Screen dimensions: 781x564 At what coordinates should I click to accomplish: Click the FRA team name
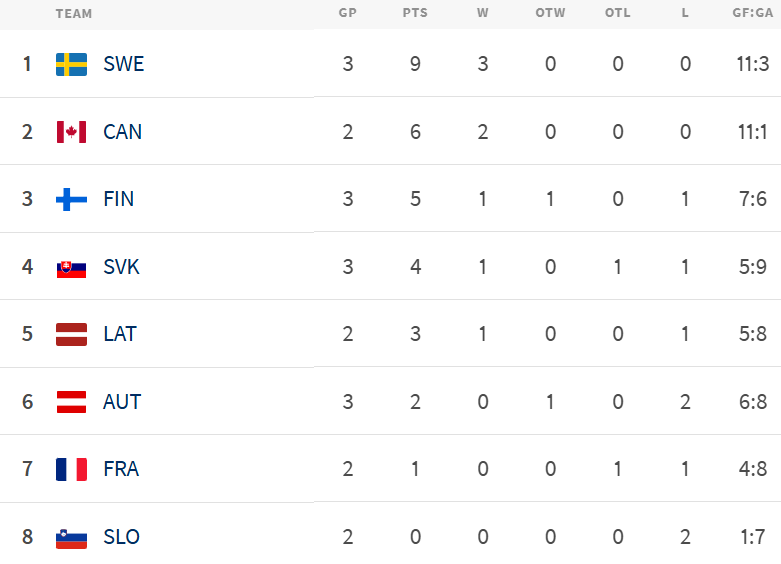tap(121, 469)
